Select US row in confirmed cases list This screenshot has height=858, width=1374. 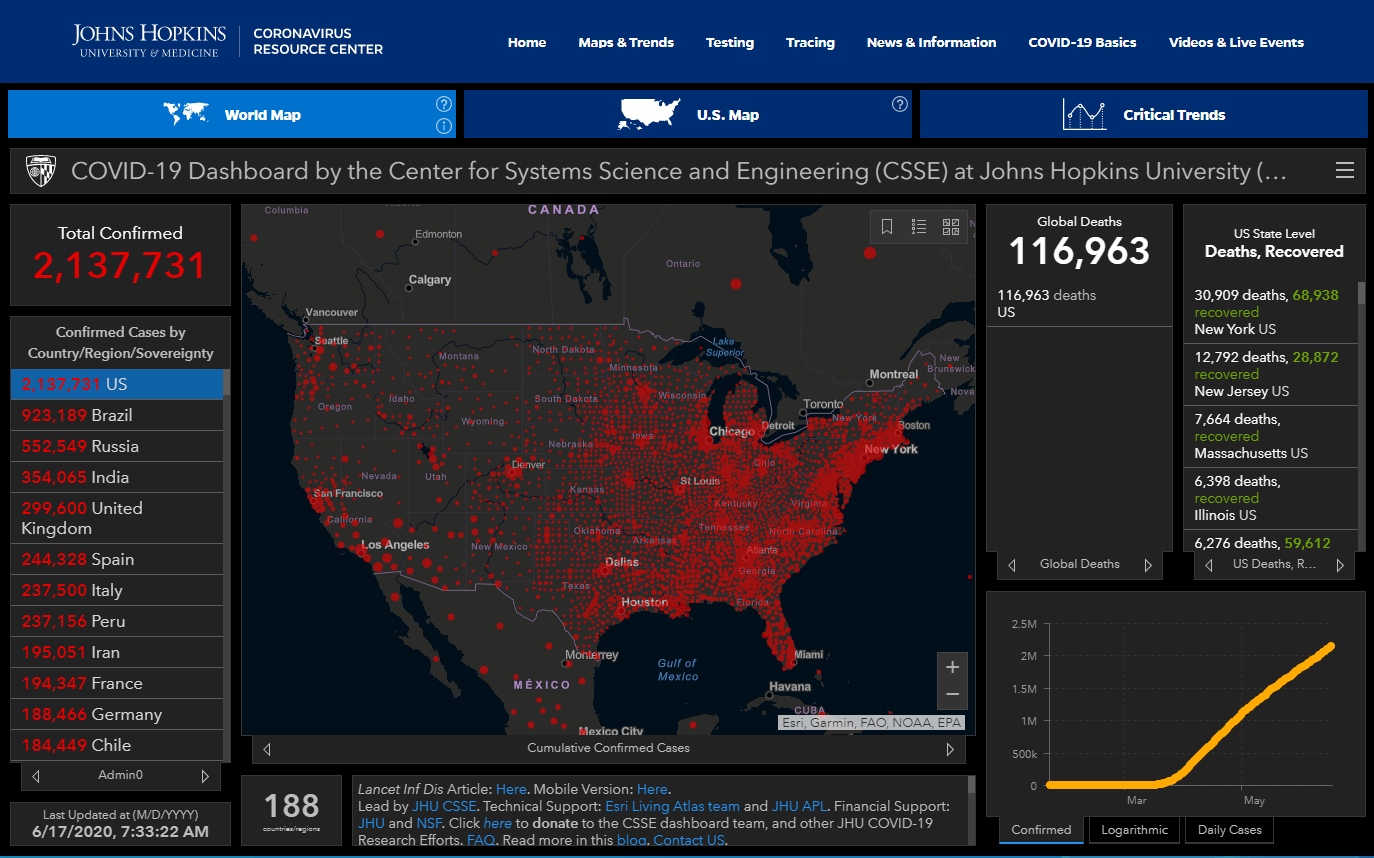coord(117,384)
